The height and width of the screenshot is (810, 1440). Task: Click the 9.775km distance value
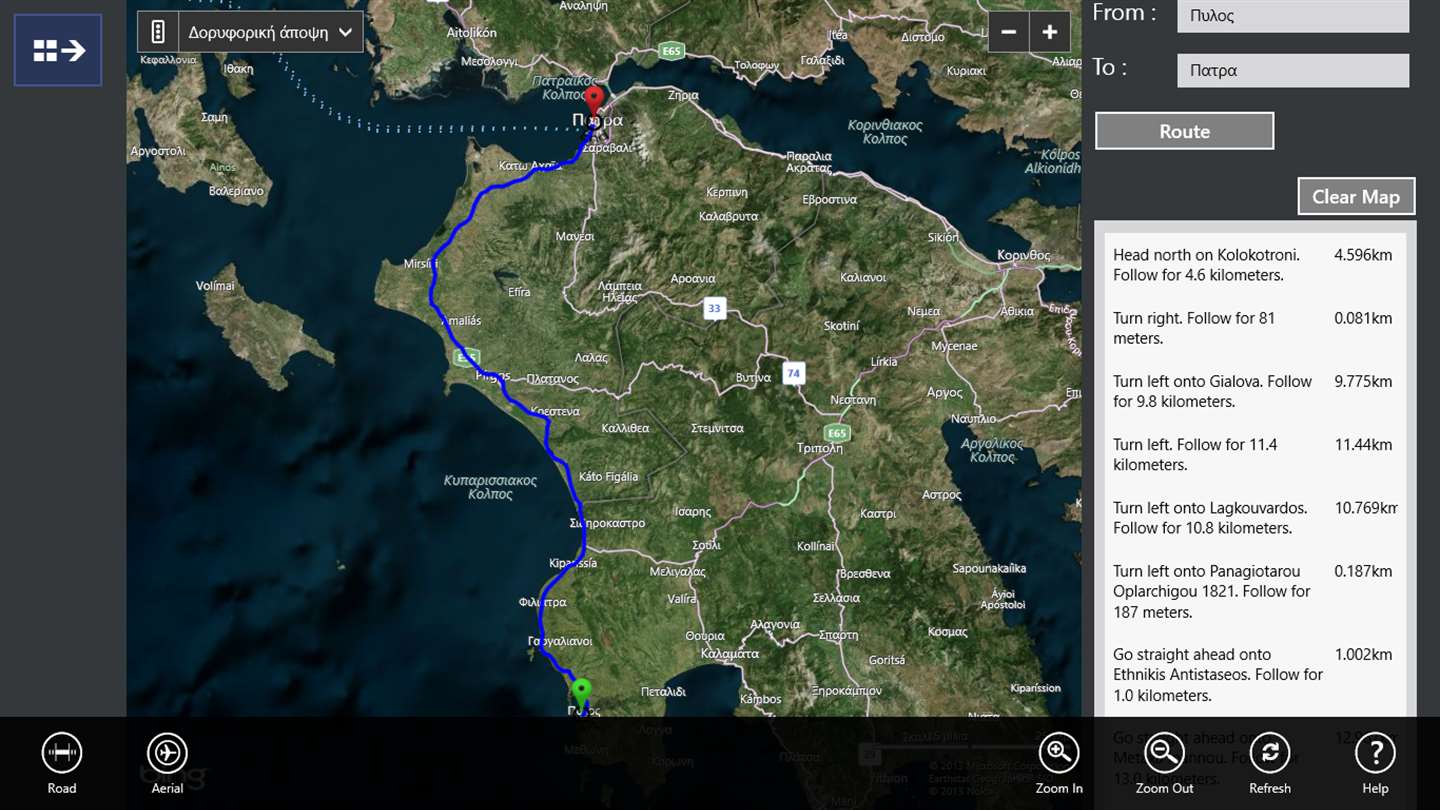1363,381
